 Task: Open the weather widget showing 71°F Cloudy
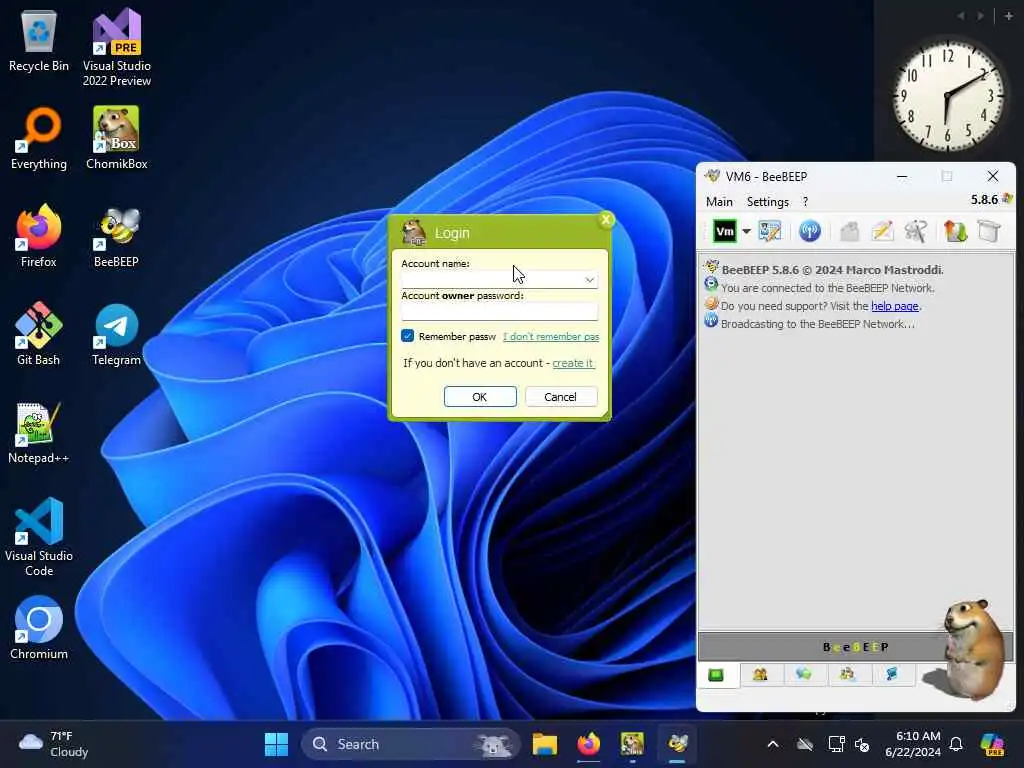tap(54, 744)
